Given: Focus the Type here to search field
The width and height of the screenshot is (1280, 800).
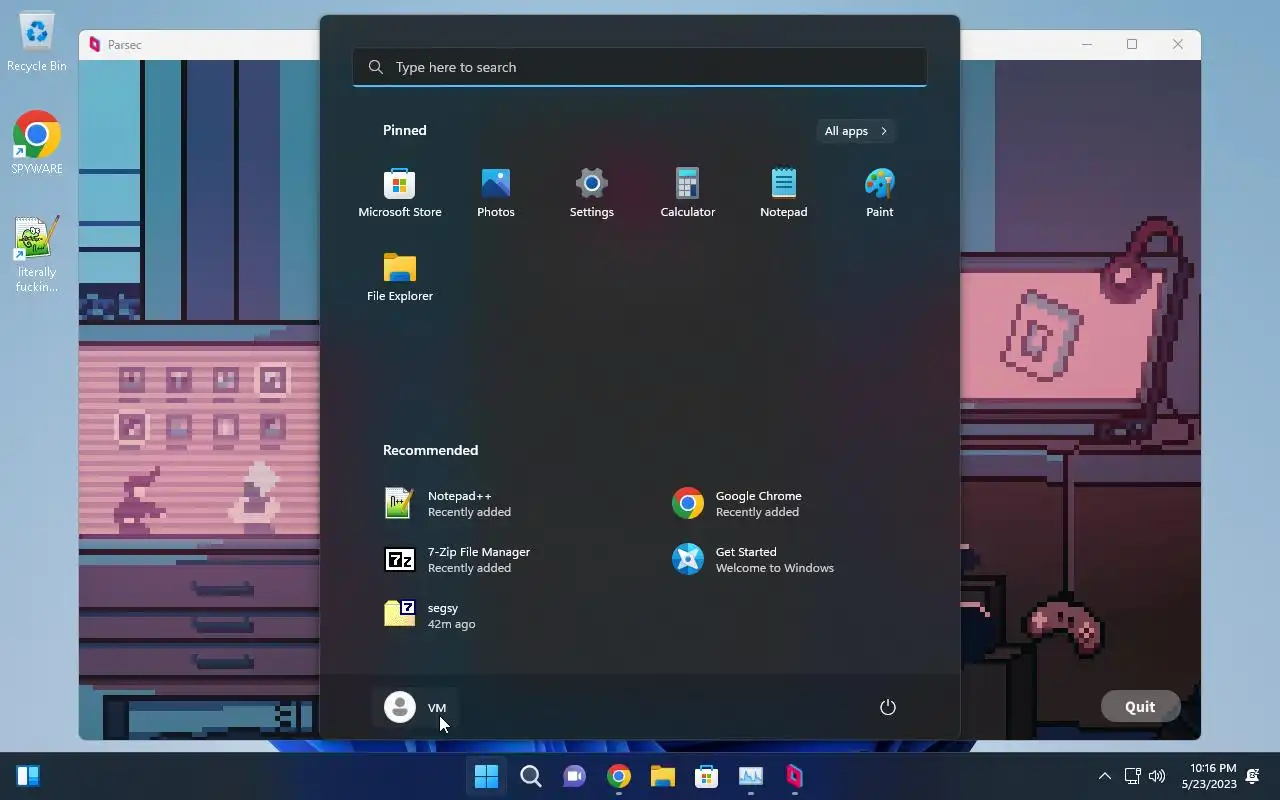Looking at the screenshot, I should [x=640, y=67].
